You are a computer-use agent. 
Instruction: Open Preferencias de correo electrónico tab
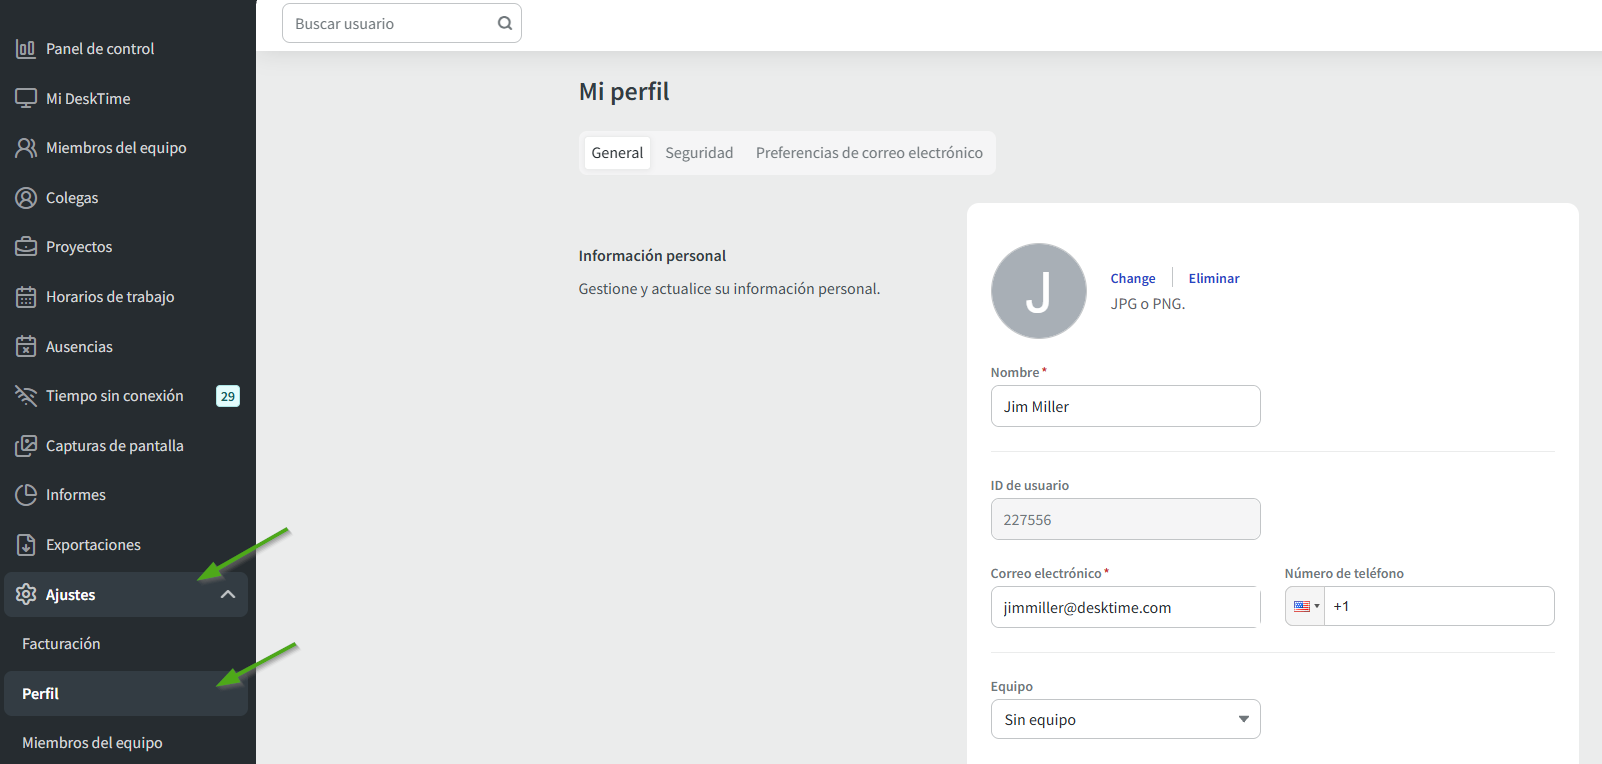click(869, 153)
